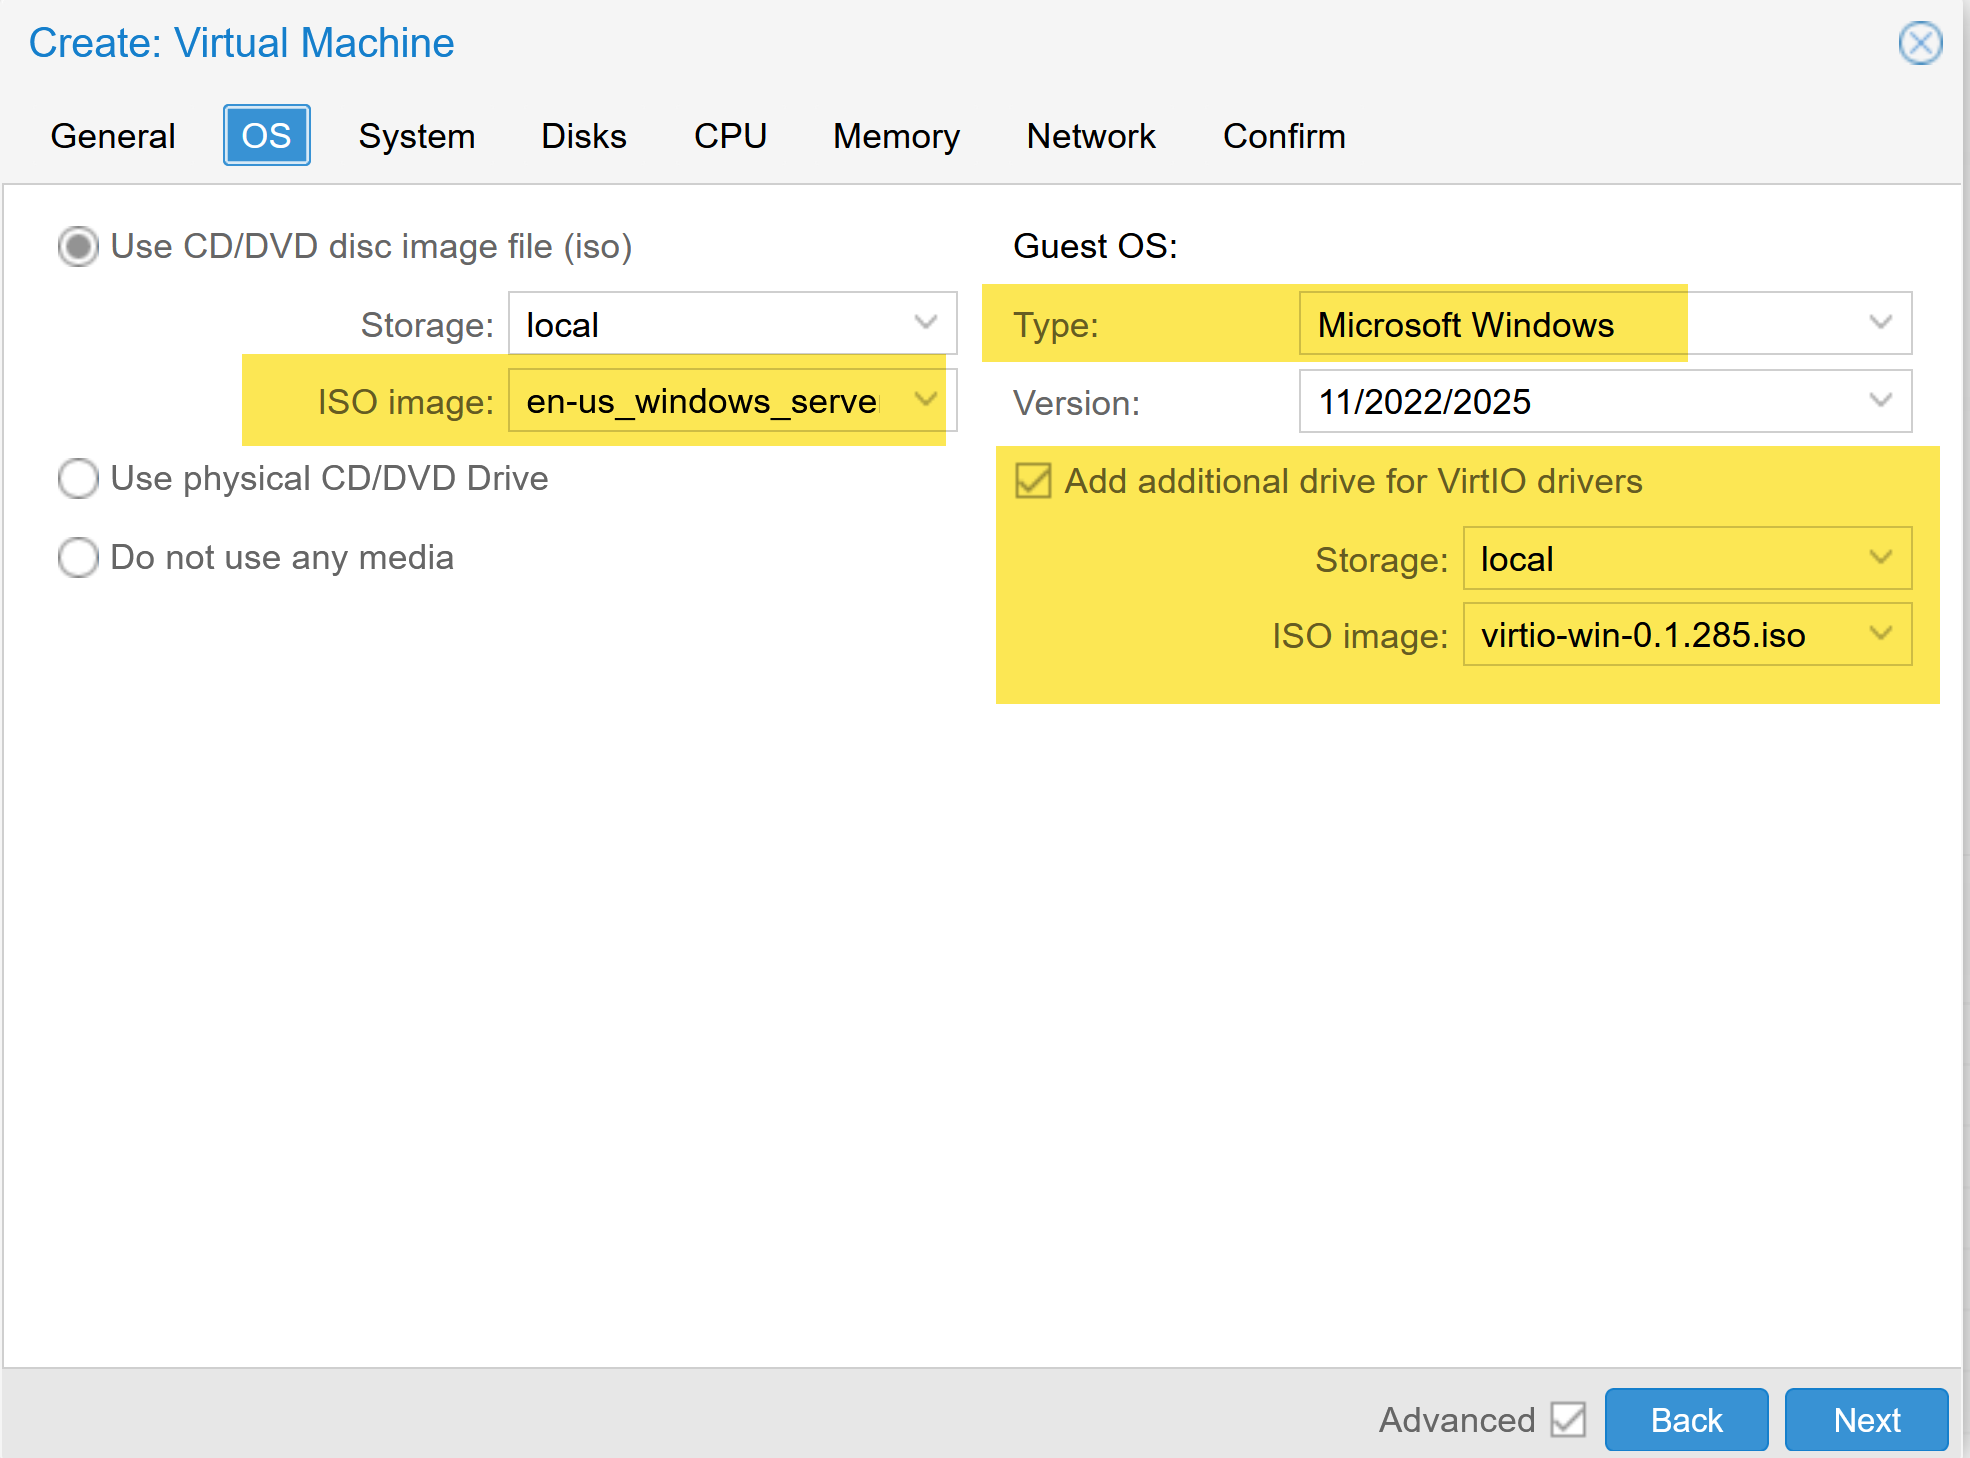The height and width of the screenshot is (1458, 1970).
Task: Open the virtio-win-0.1.285.iso image dropdown
Action: click(1687, 634)
